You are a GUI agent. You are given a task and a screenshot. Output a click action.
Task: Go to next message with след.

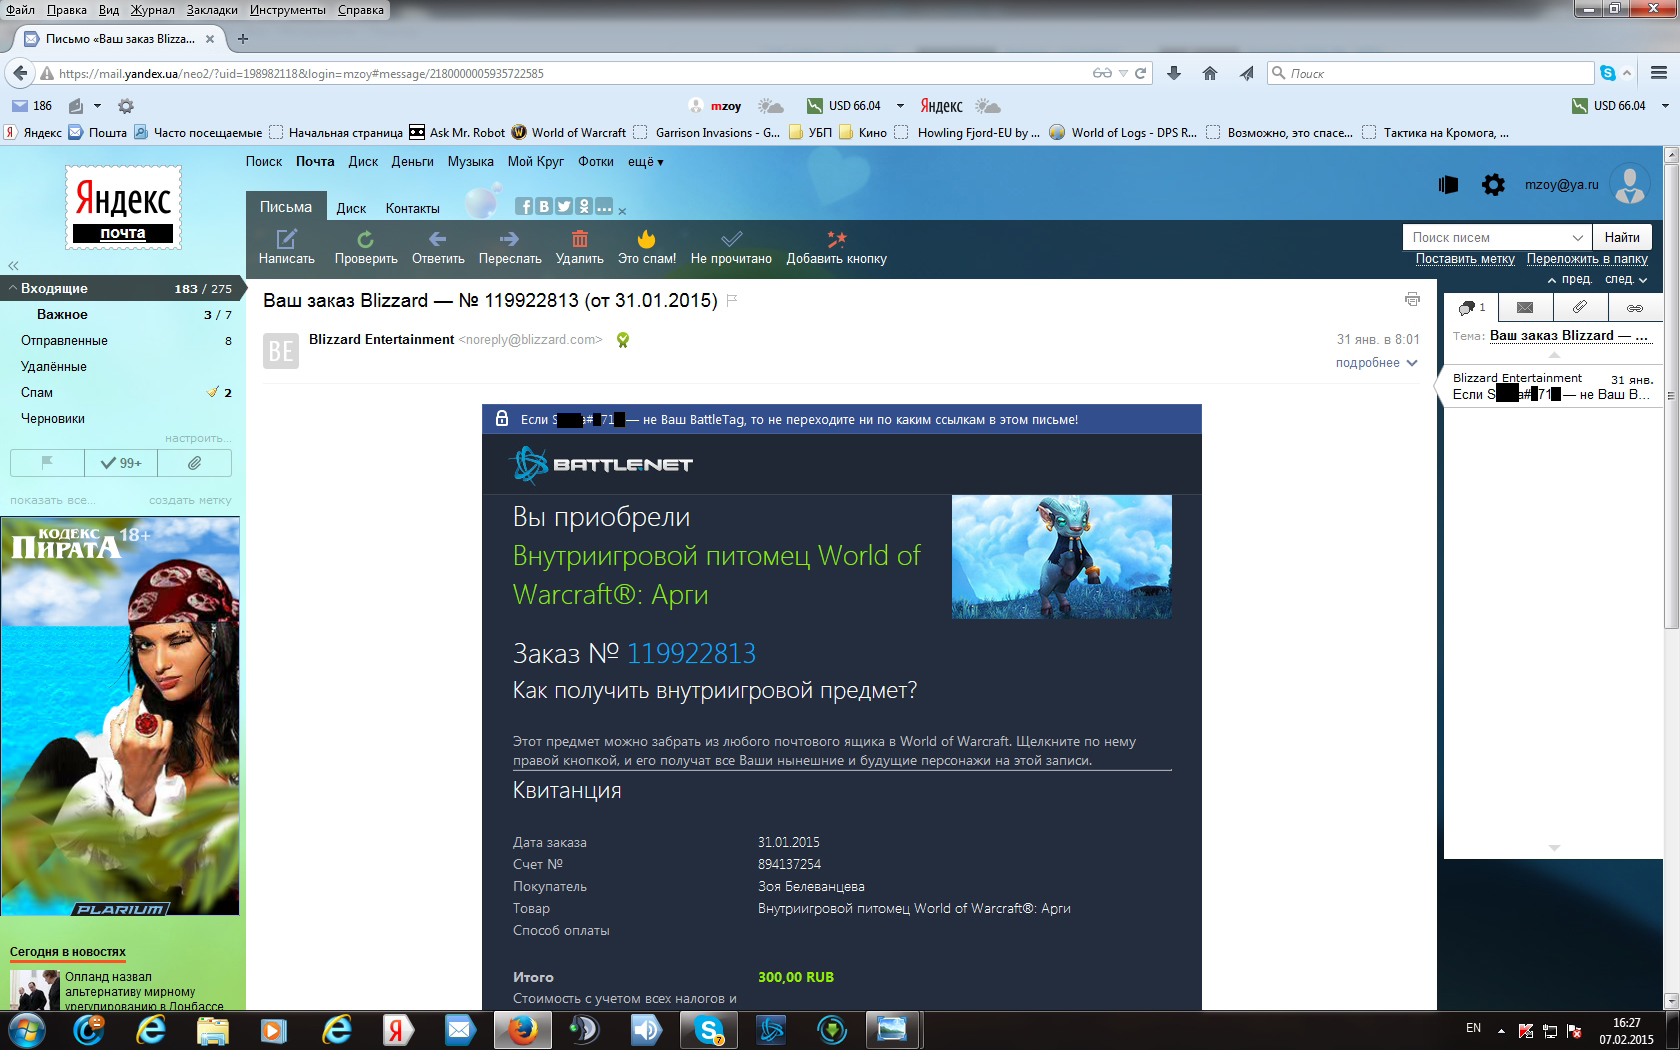[x=1626, y=279]
